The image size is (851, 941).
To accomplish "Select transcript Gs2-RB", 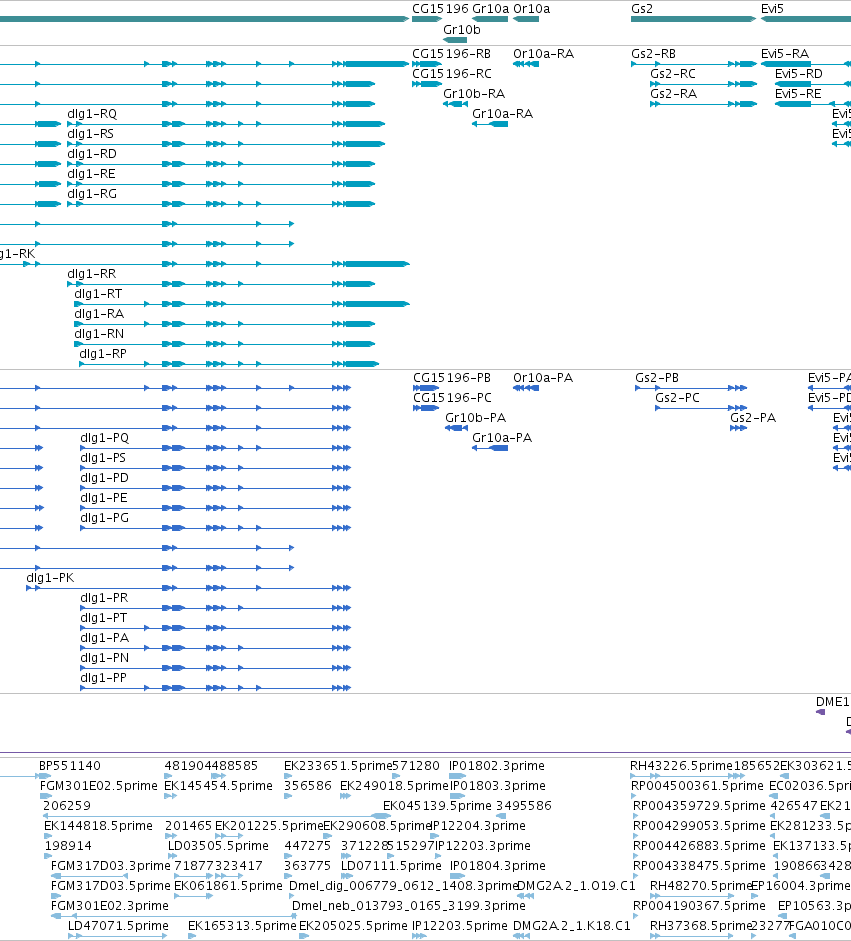I will click(653, 54).
